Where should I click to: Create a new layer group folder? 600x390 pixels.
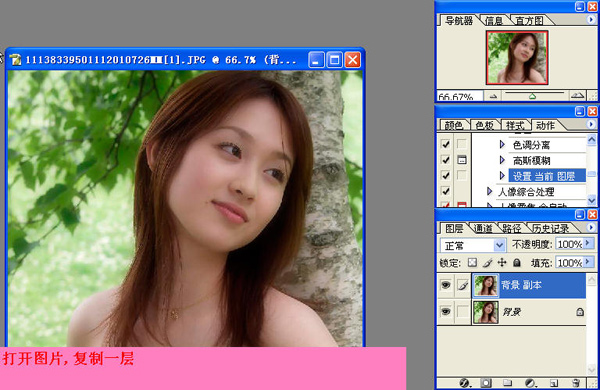click(508, 383)
